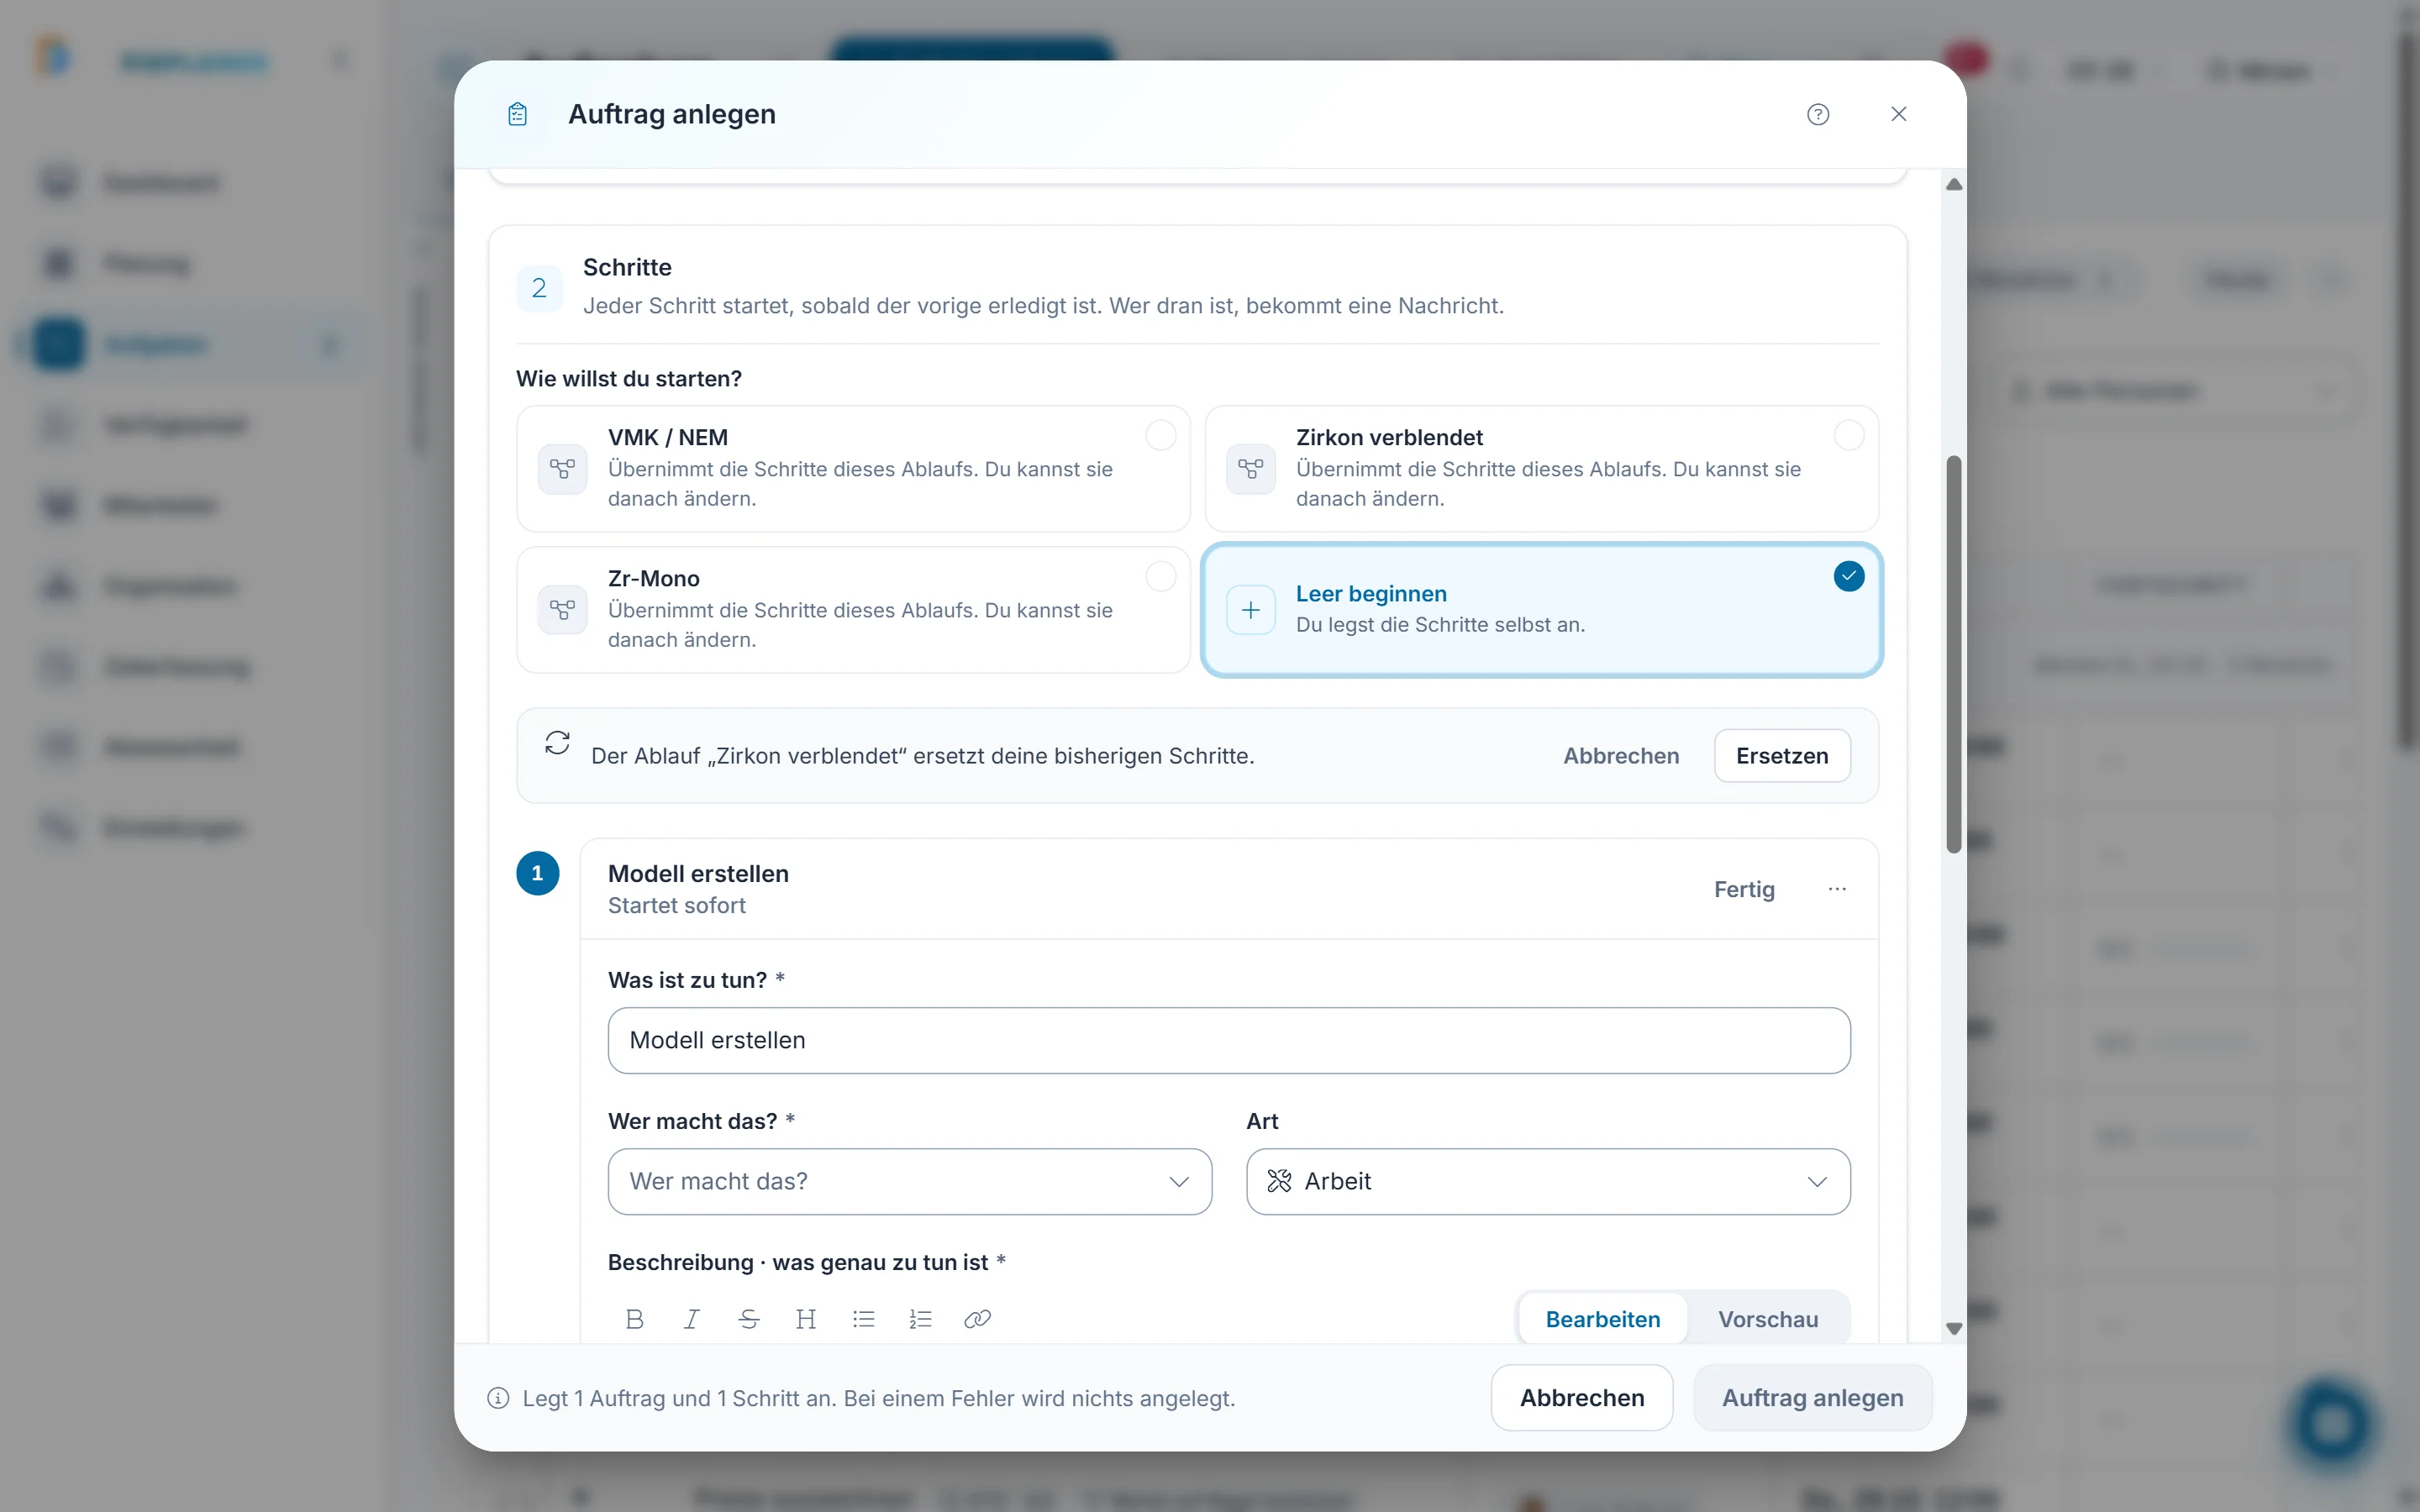The width and height of the screenshot is (2420, 1512).
Task: Close the Auftrag anlegen dialog
Action: click(x=1898, y=114)
